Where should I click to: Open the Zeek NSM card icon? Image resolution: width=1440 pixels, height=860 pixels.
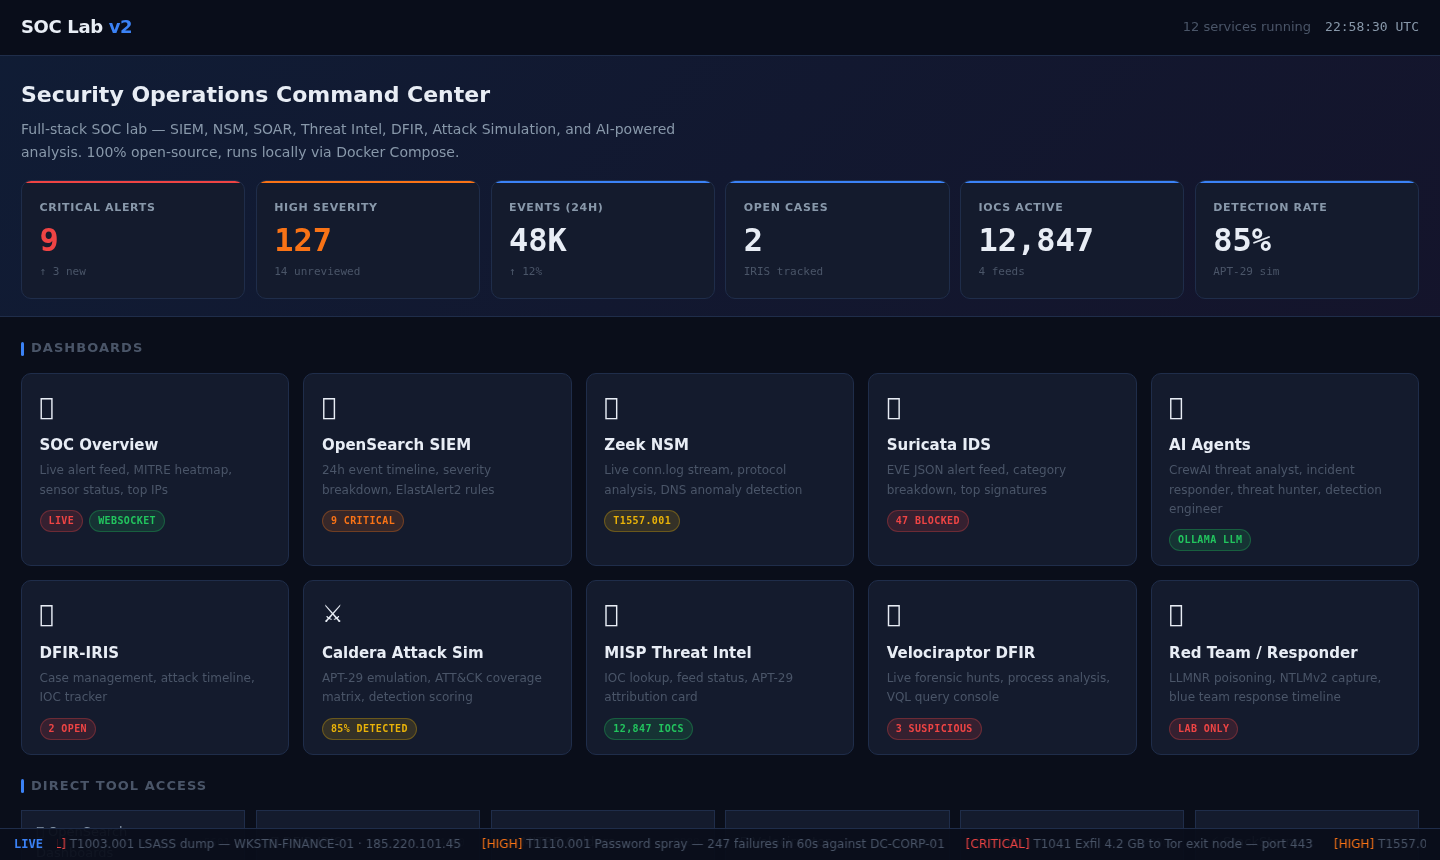(x=611, y=408)
